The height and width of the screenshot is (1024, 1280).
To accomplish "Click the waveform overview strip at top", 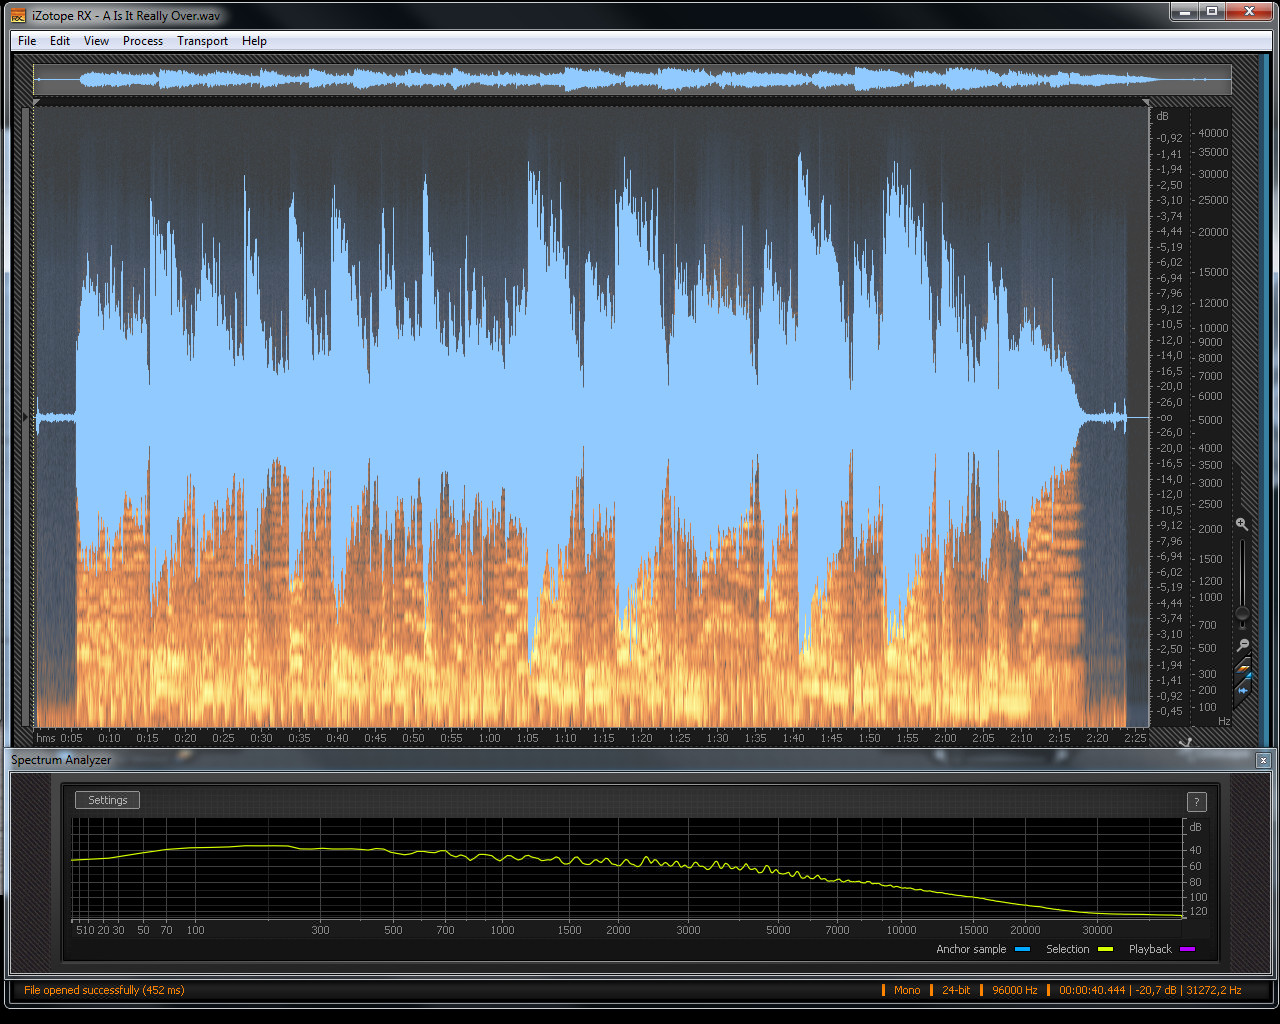I will [x=632, y=80].
